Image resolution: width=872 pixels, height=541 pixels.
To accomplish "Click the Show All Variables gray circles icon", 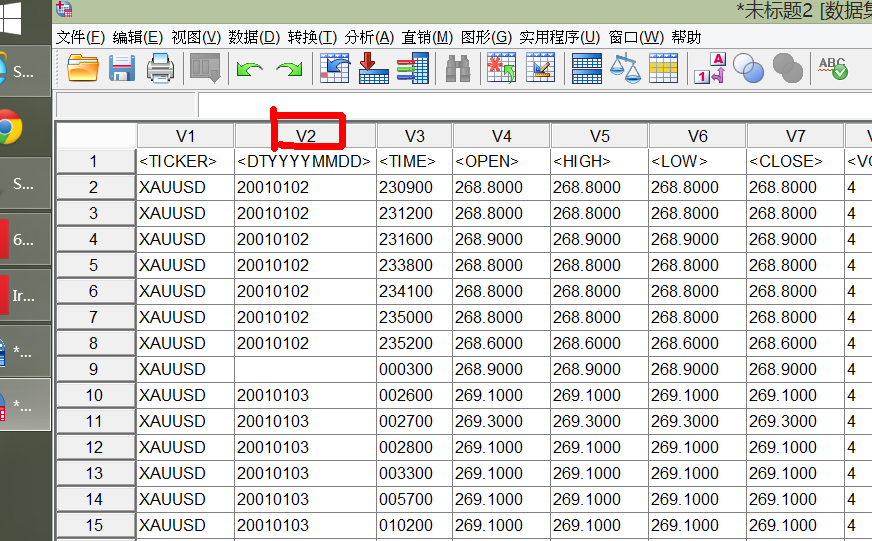I will tap(787, 69).
